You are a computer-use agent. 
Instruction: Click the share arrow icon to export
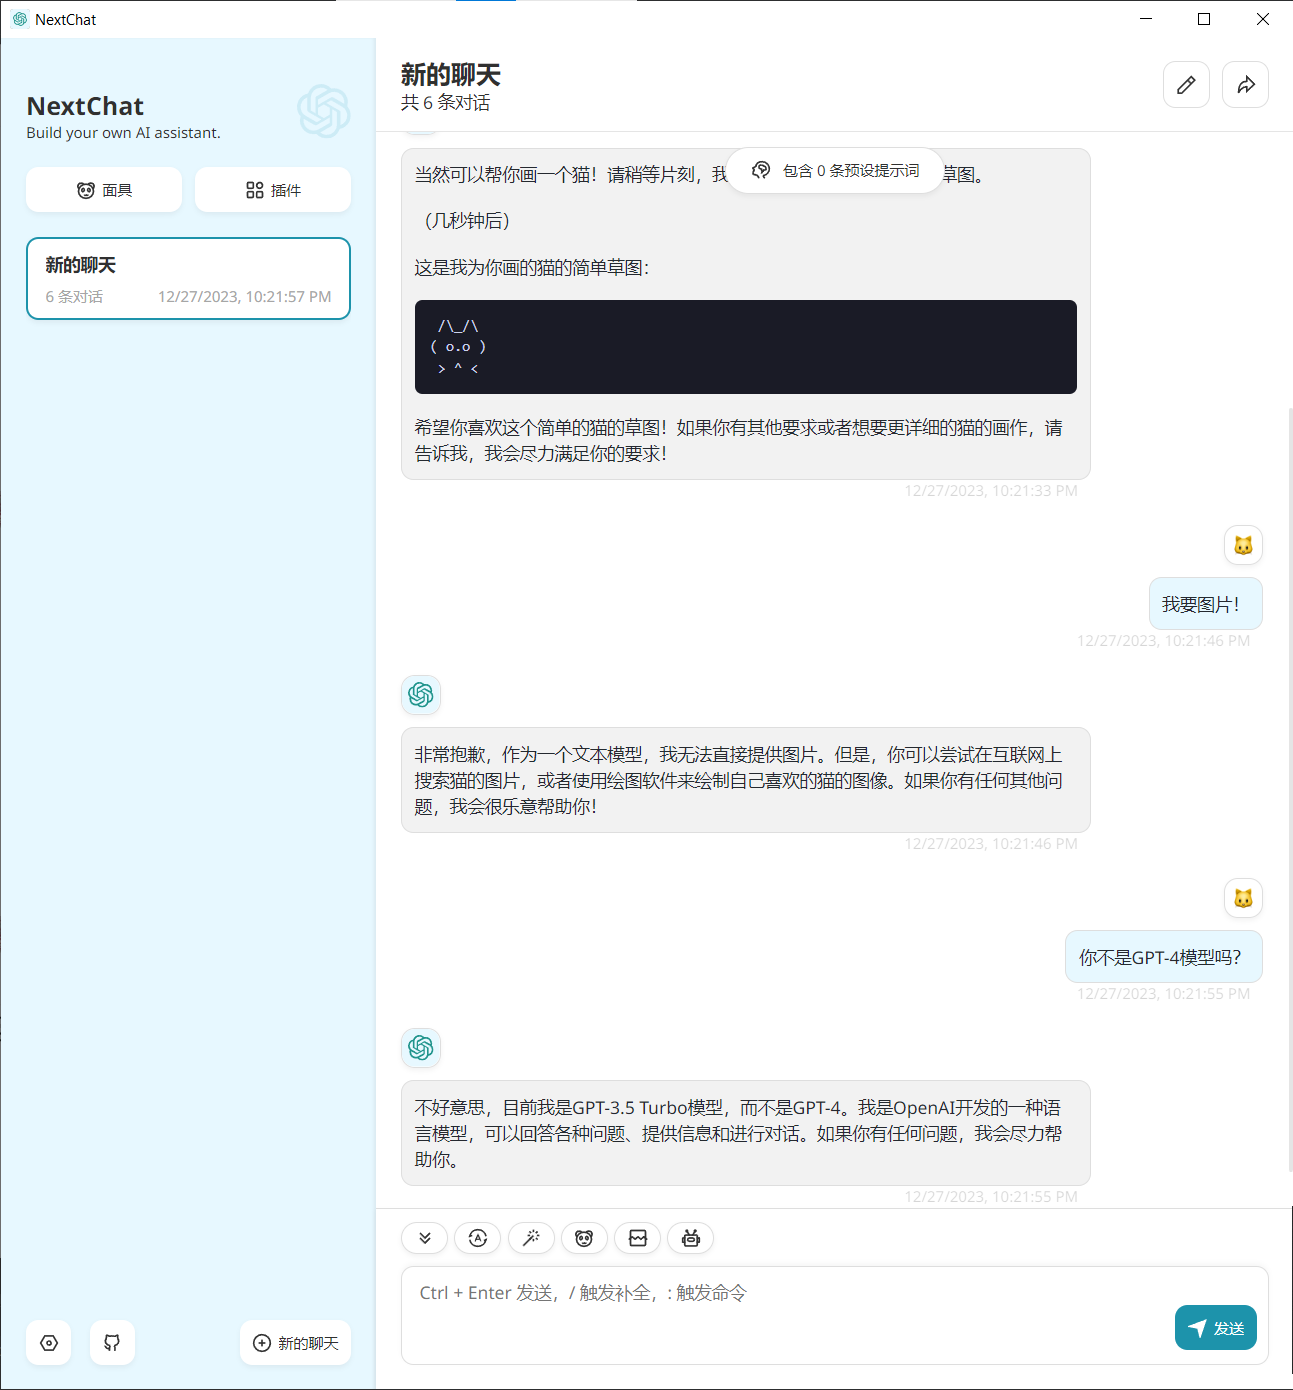tap(1245, 85)
